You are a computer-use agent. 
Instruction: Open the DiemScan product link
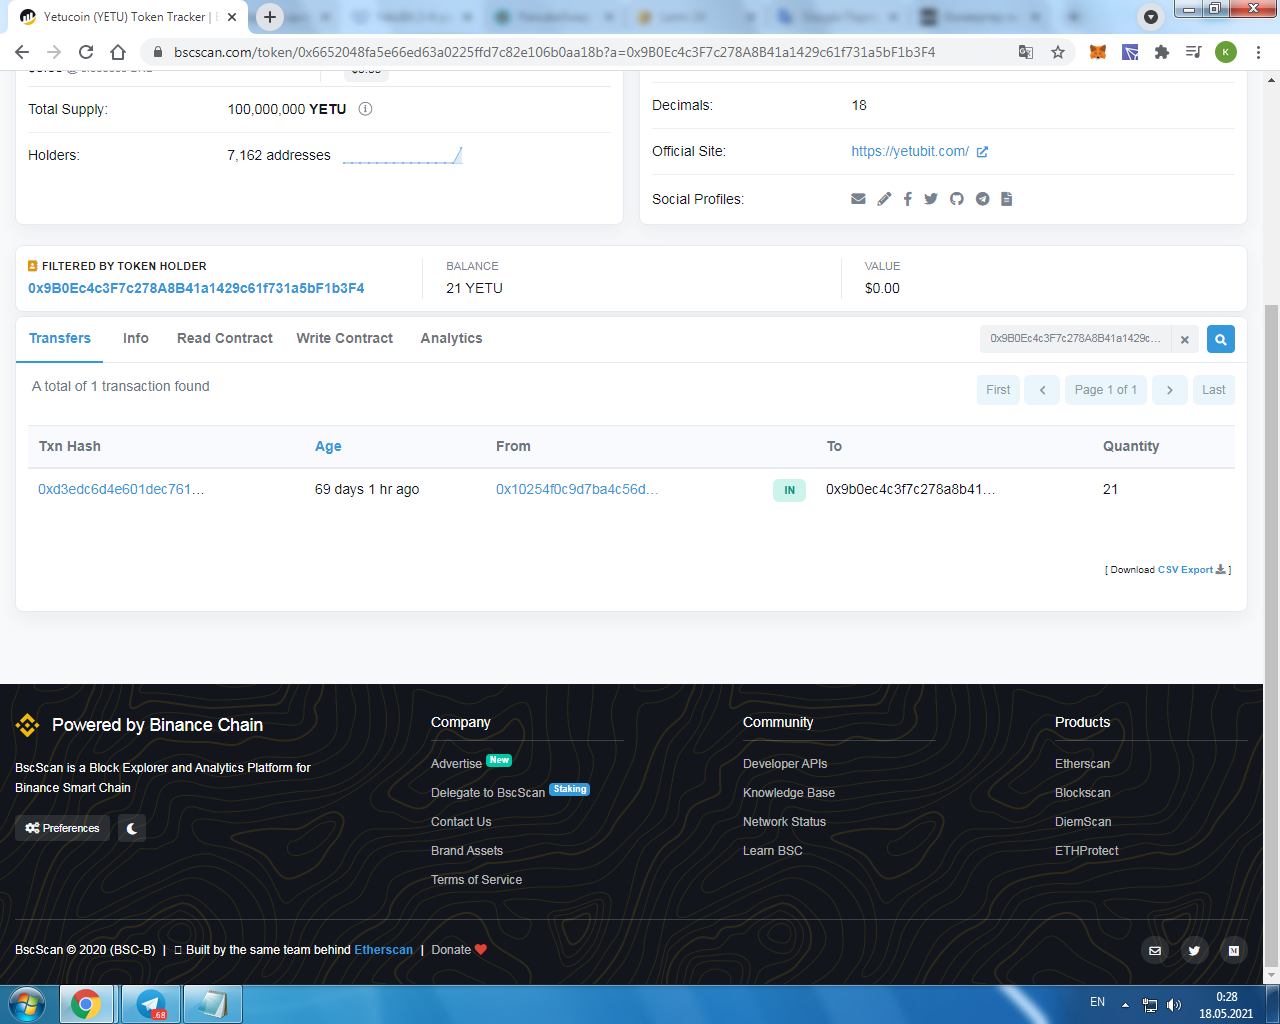click(x=1083, y=822)
